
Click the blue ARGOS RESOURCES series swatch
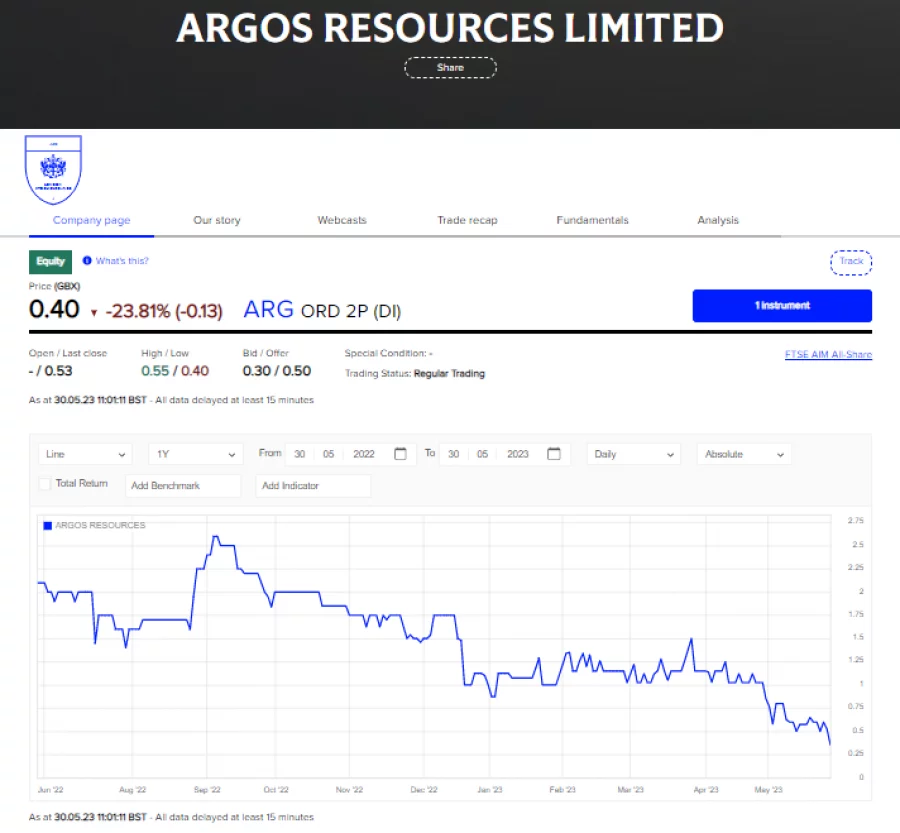45,525
